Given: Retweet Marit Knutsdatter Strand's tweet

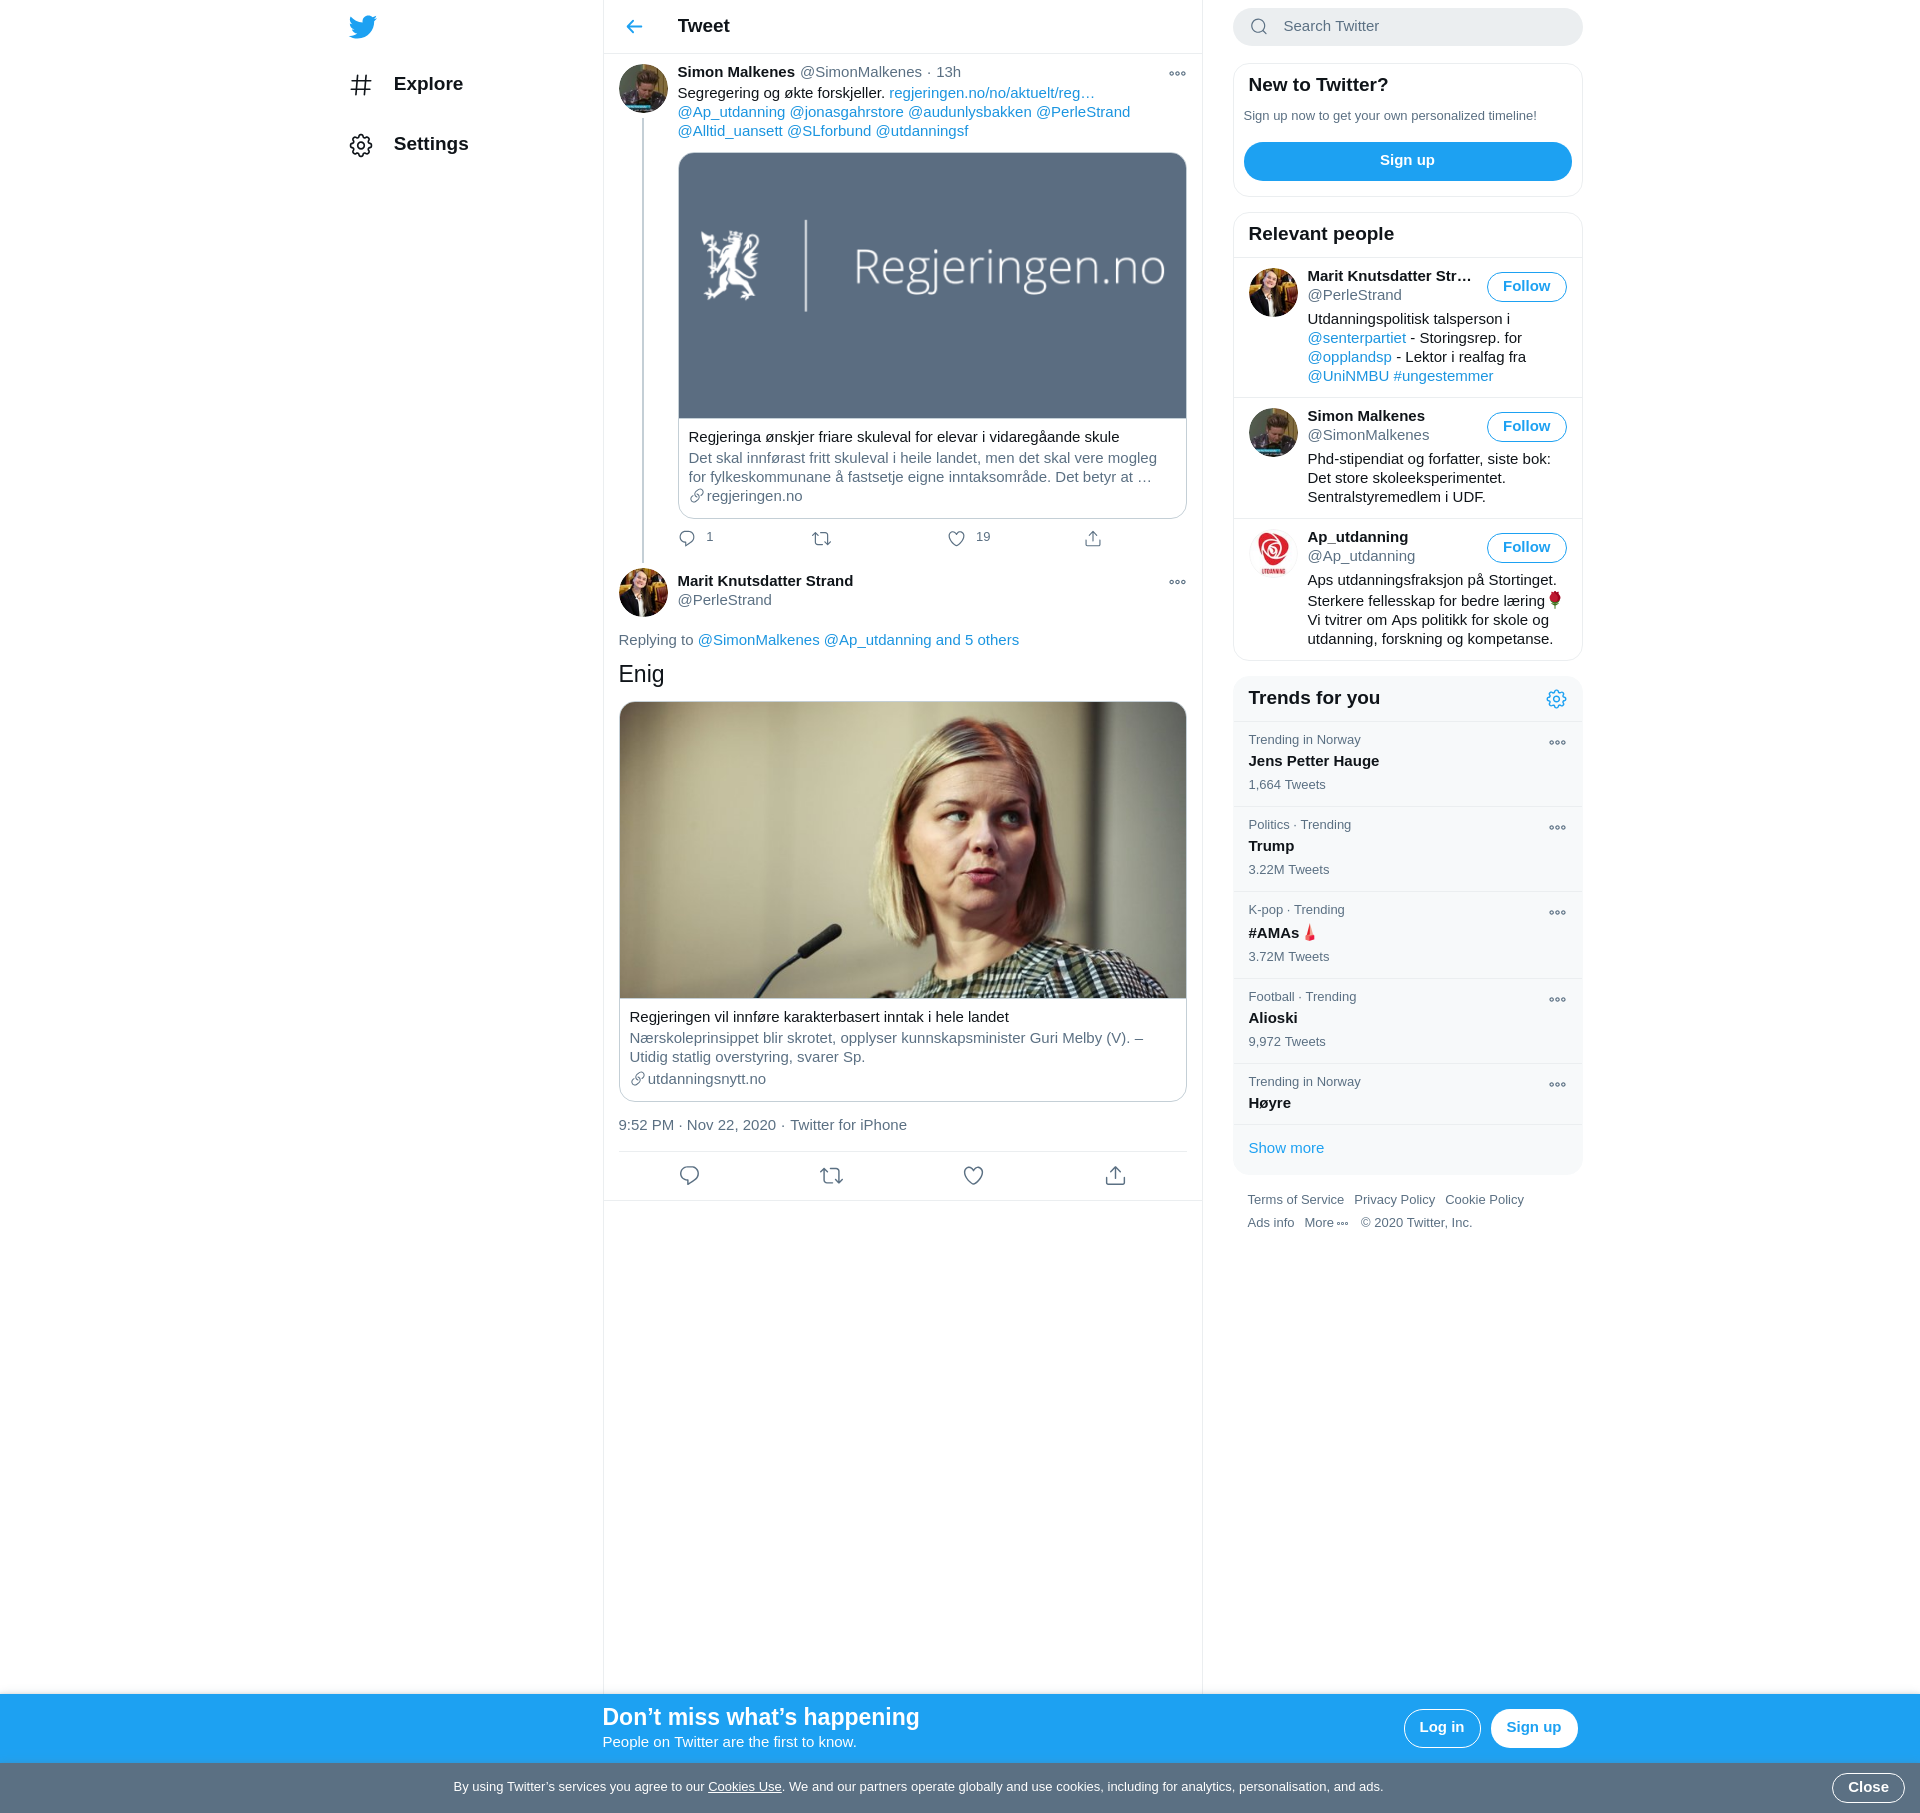Looking at the screenshot, I should click(x=831, y=1175).
